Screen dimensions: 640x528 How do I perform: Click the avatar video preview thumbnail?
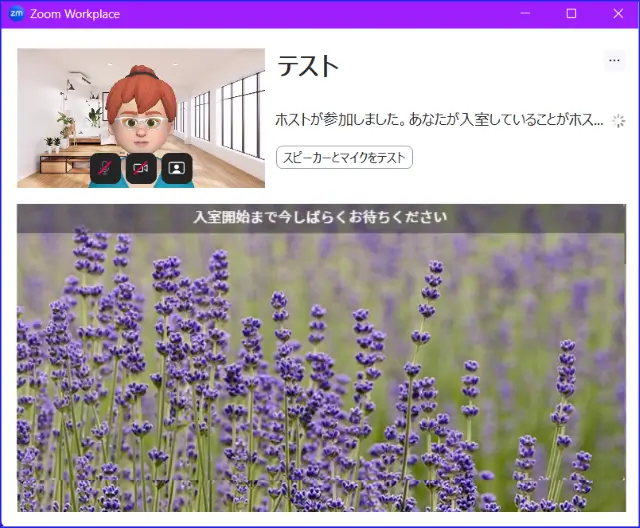141,118
